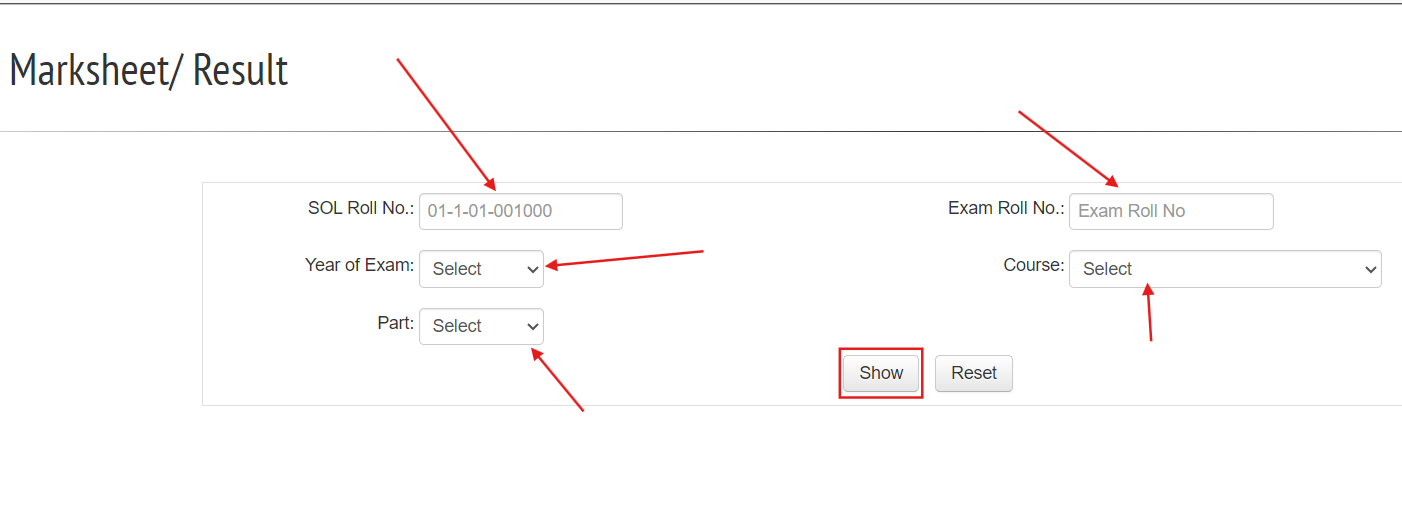
Task: Click the "Course:" label text
Action: 1033,265
